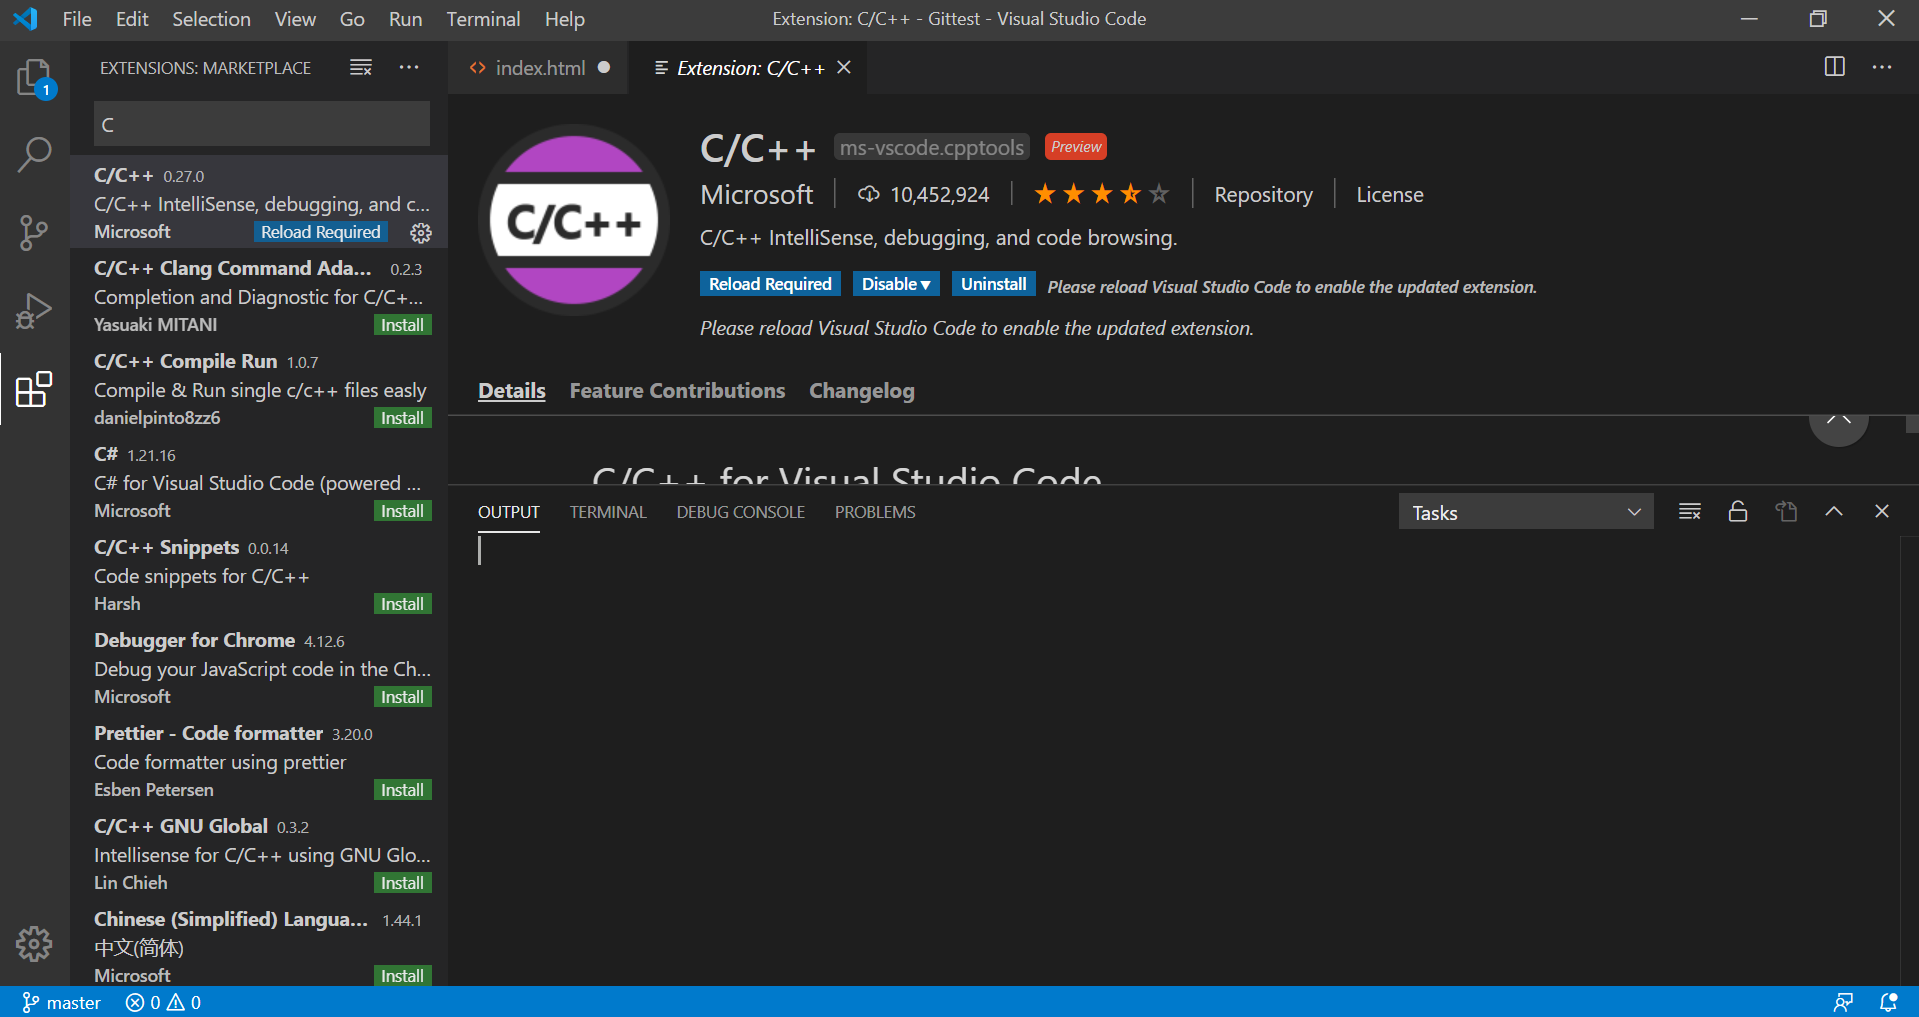Switch to the TERMINAL panel tab
Image resolution: width=1919 pixels, height=1017 pixels.
click(608, 512)
